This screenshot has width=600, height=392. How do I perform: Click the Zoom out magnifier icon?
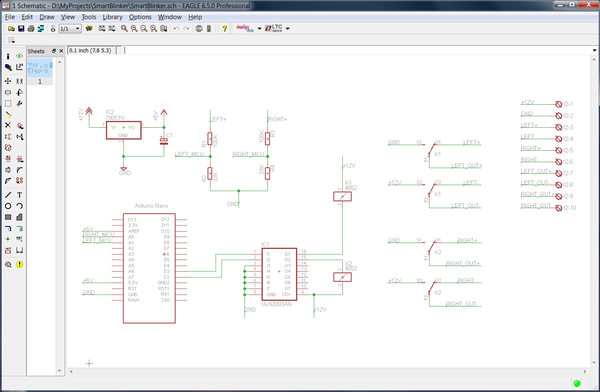click(143, 29)
